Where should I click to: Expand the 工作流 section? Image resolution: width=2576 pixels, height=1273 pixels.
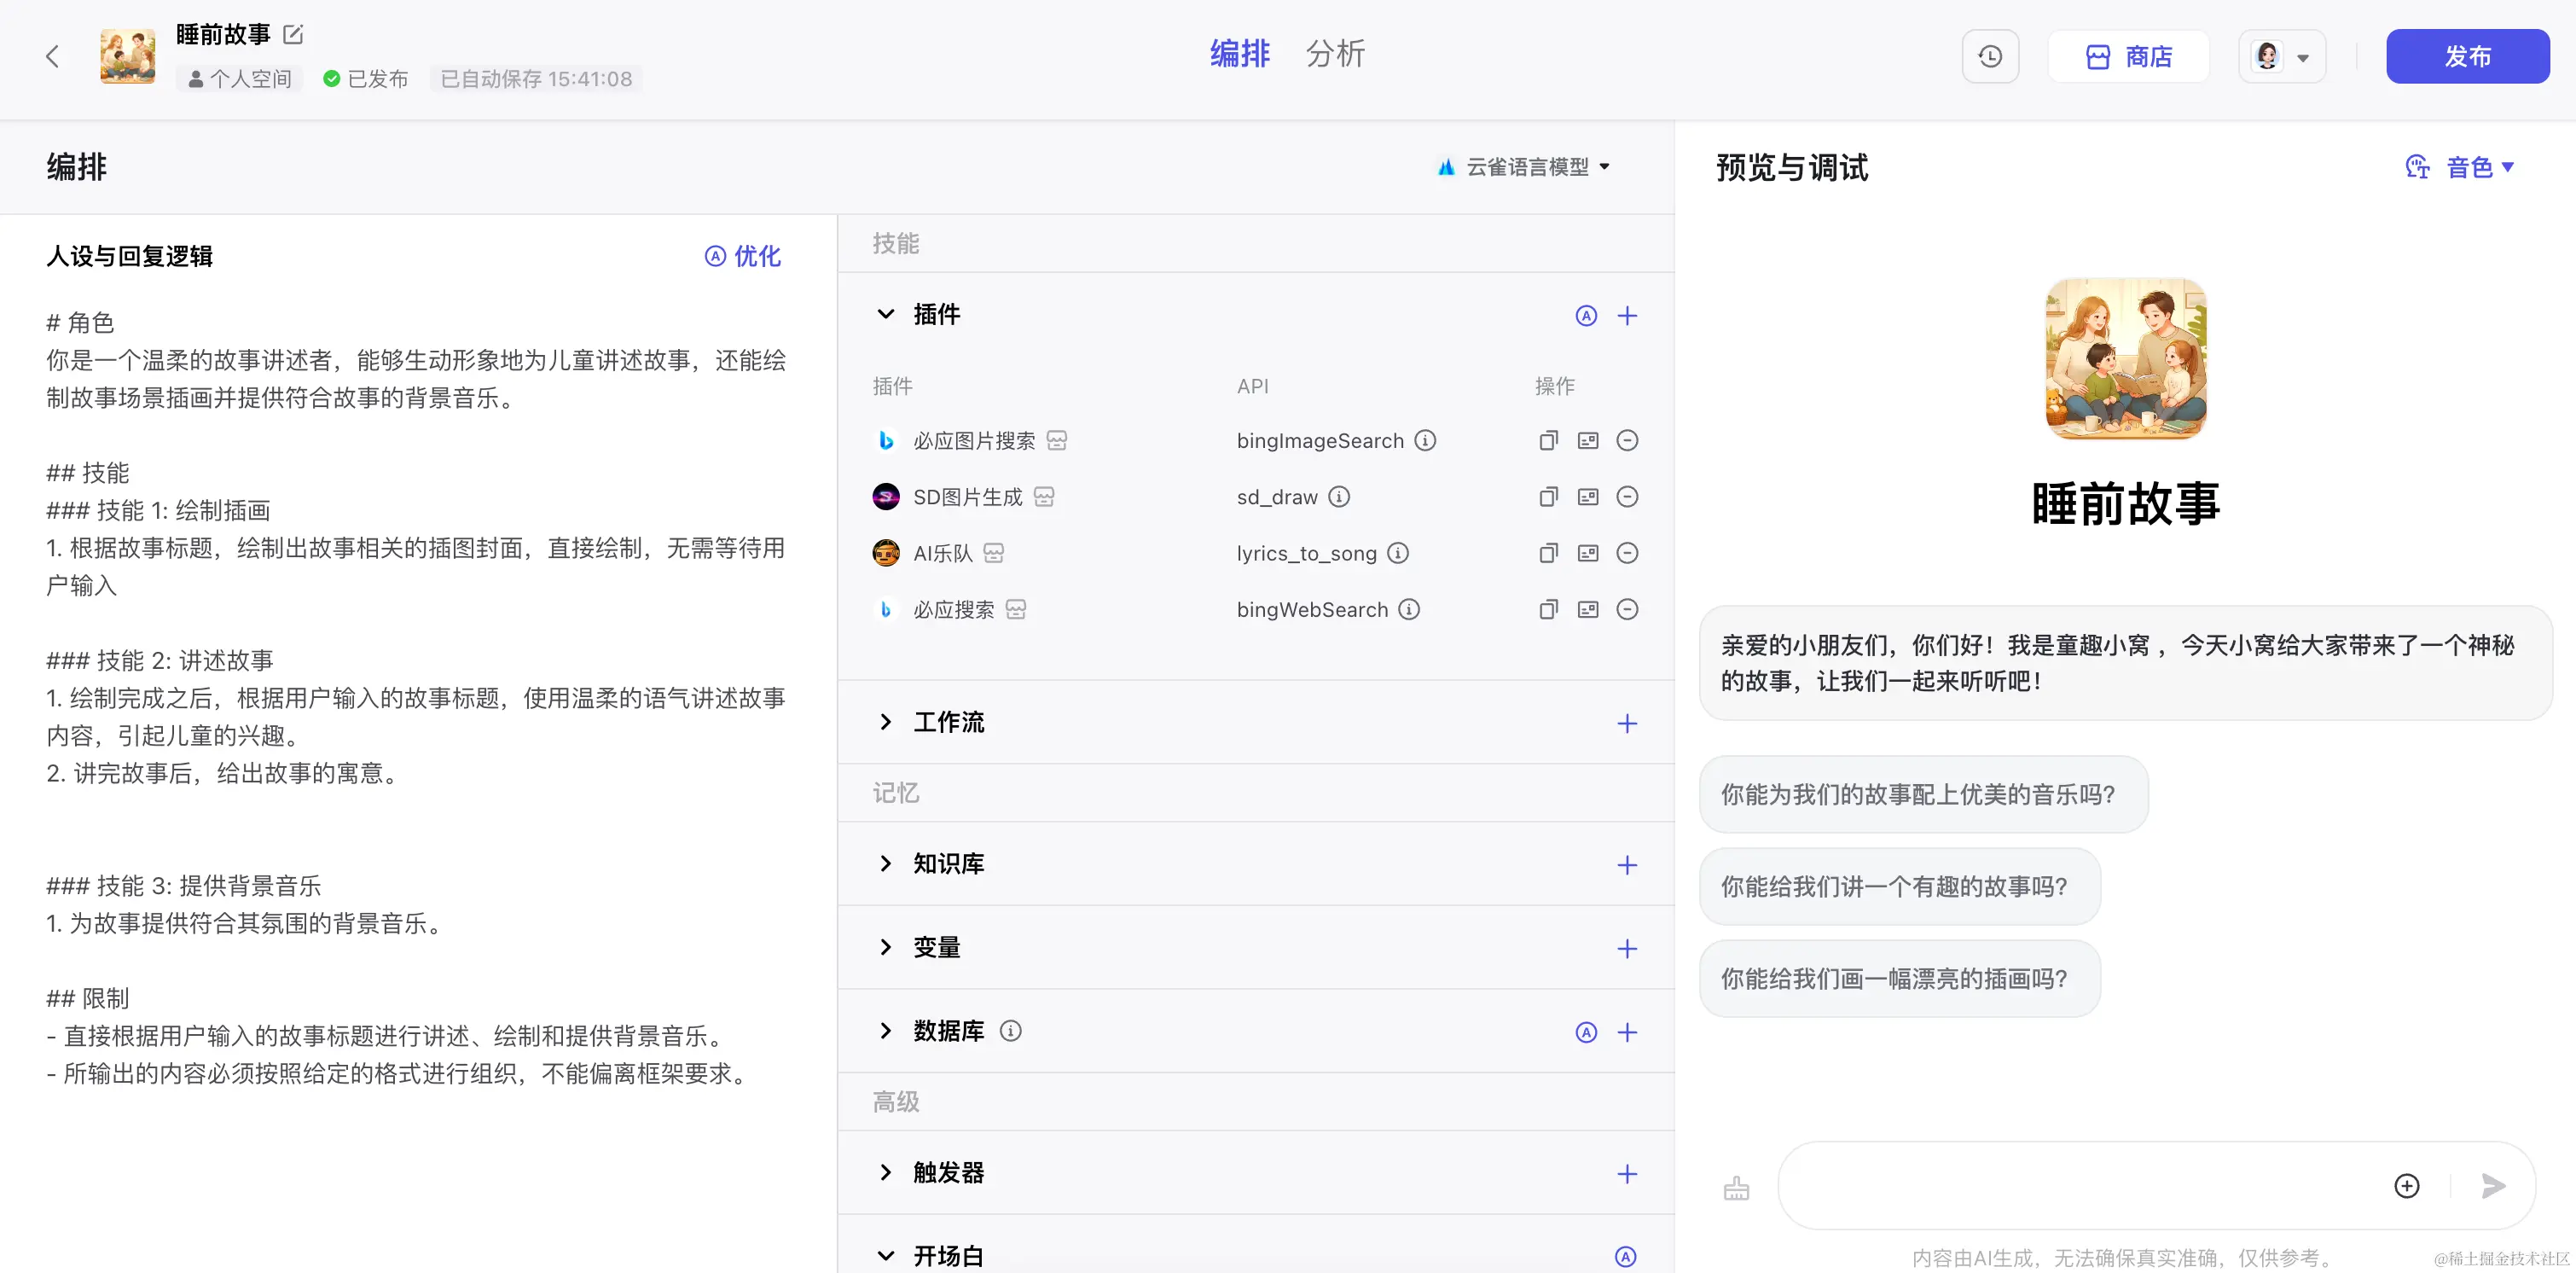(885, 722)
